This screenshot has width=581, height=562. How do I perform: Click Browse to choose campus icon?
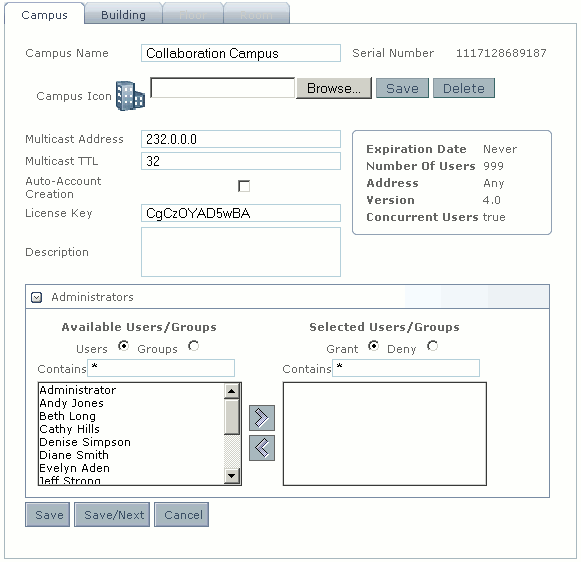click(334, 88)
